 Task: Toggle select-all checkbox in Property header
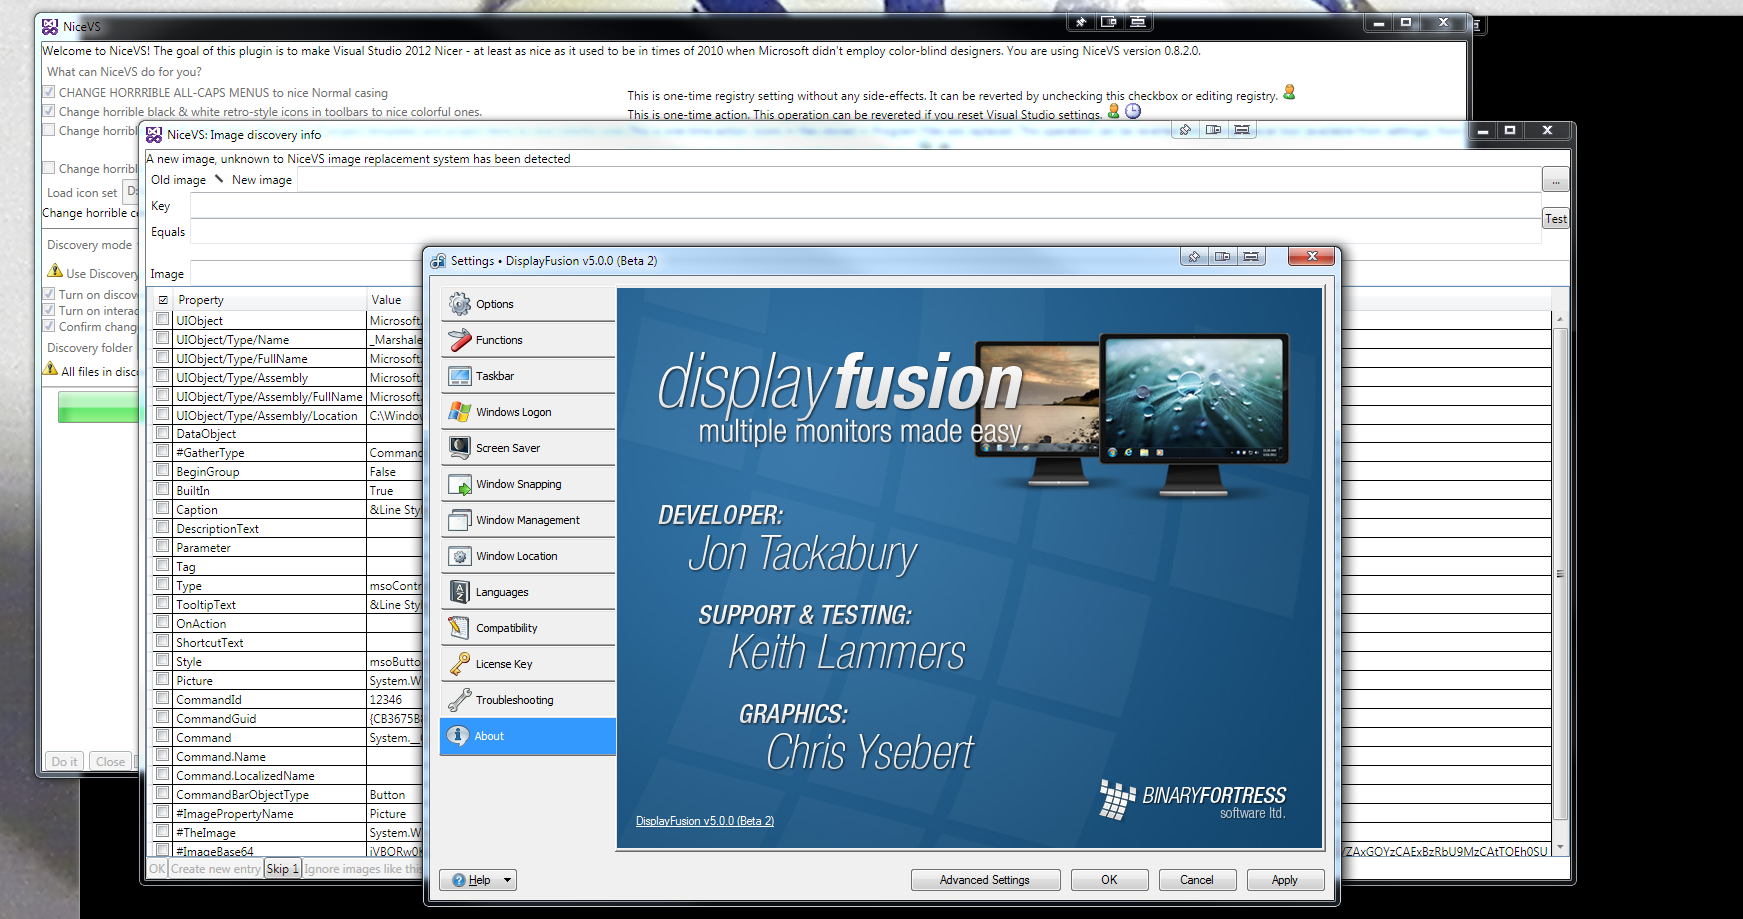point(163,300)
